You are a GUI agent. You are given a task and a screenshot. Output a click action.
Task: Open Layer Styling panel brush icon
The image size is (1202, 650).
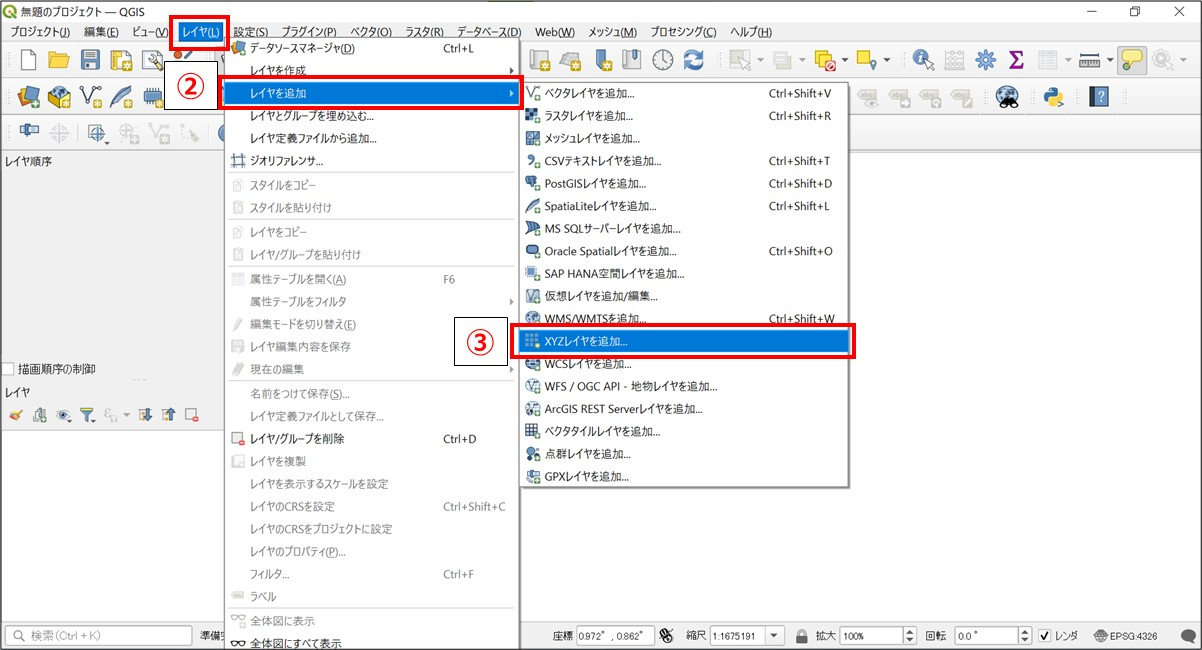pyautogui.click(x=15, y=414)
